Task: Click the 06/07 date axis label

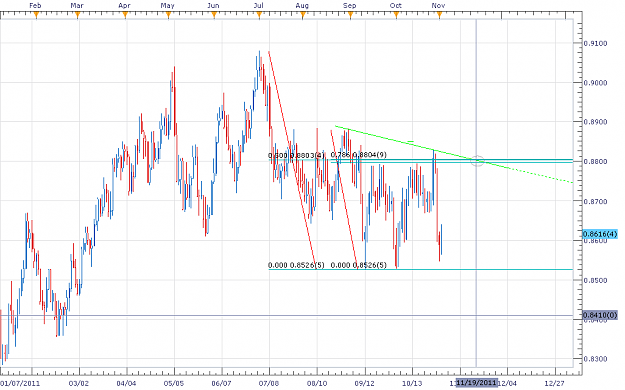Action: click(221, 383)
